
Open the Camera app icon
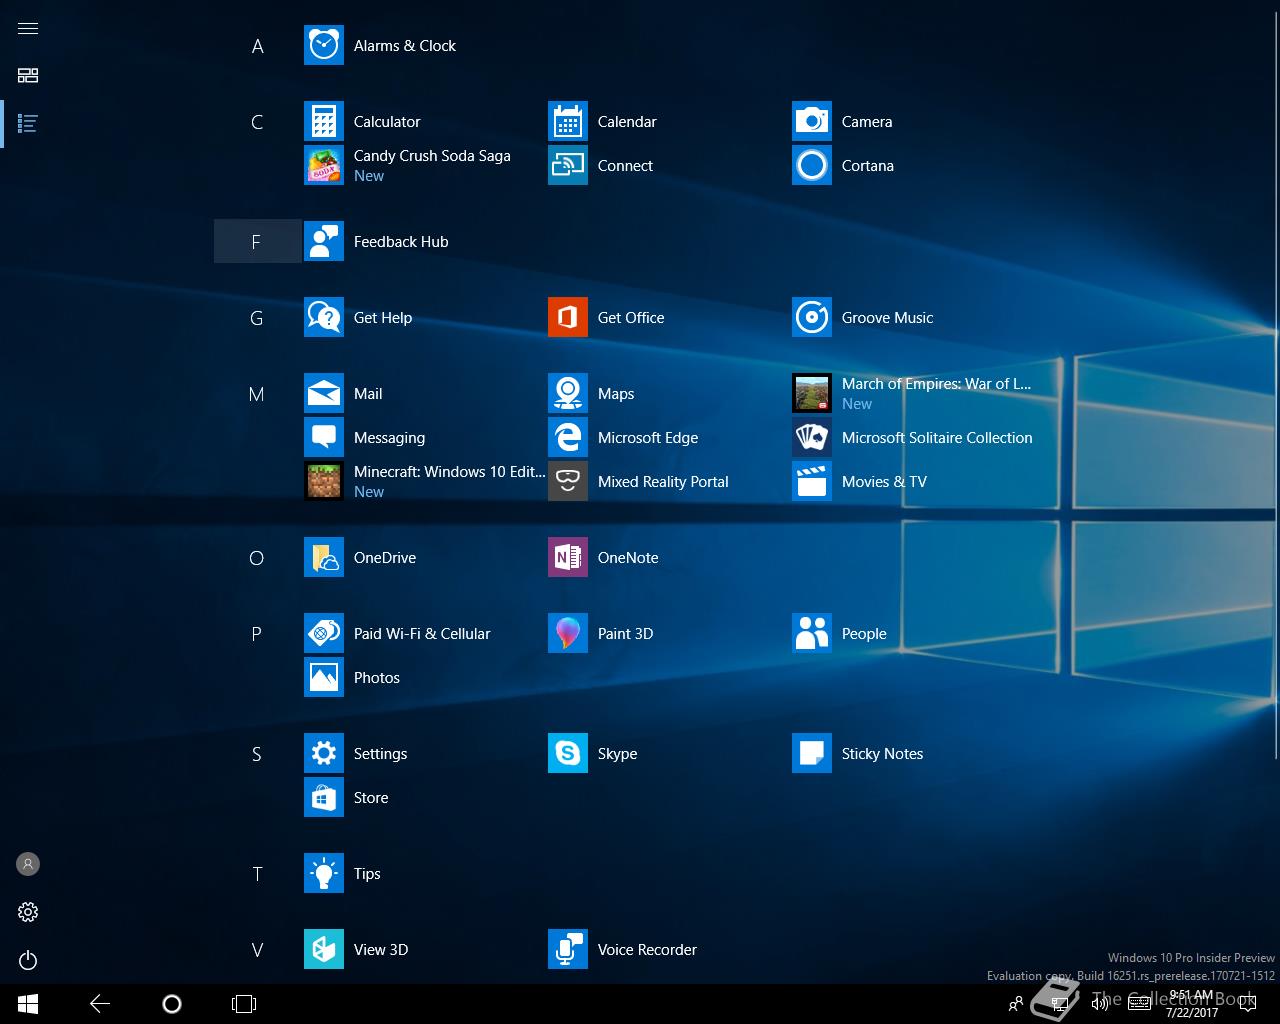(x=812, y=122)
